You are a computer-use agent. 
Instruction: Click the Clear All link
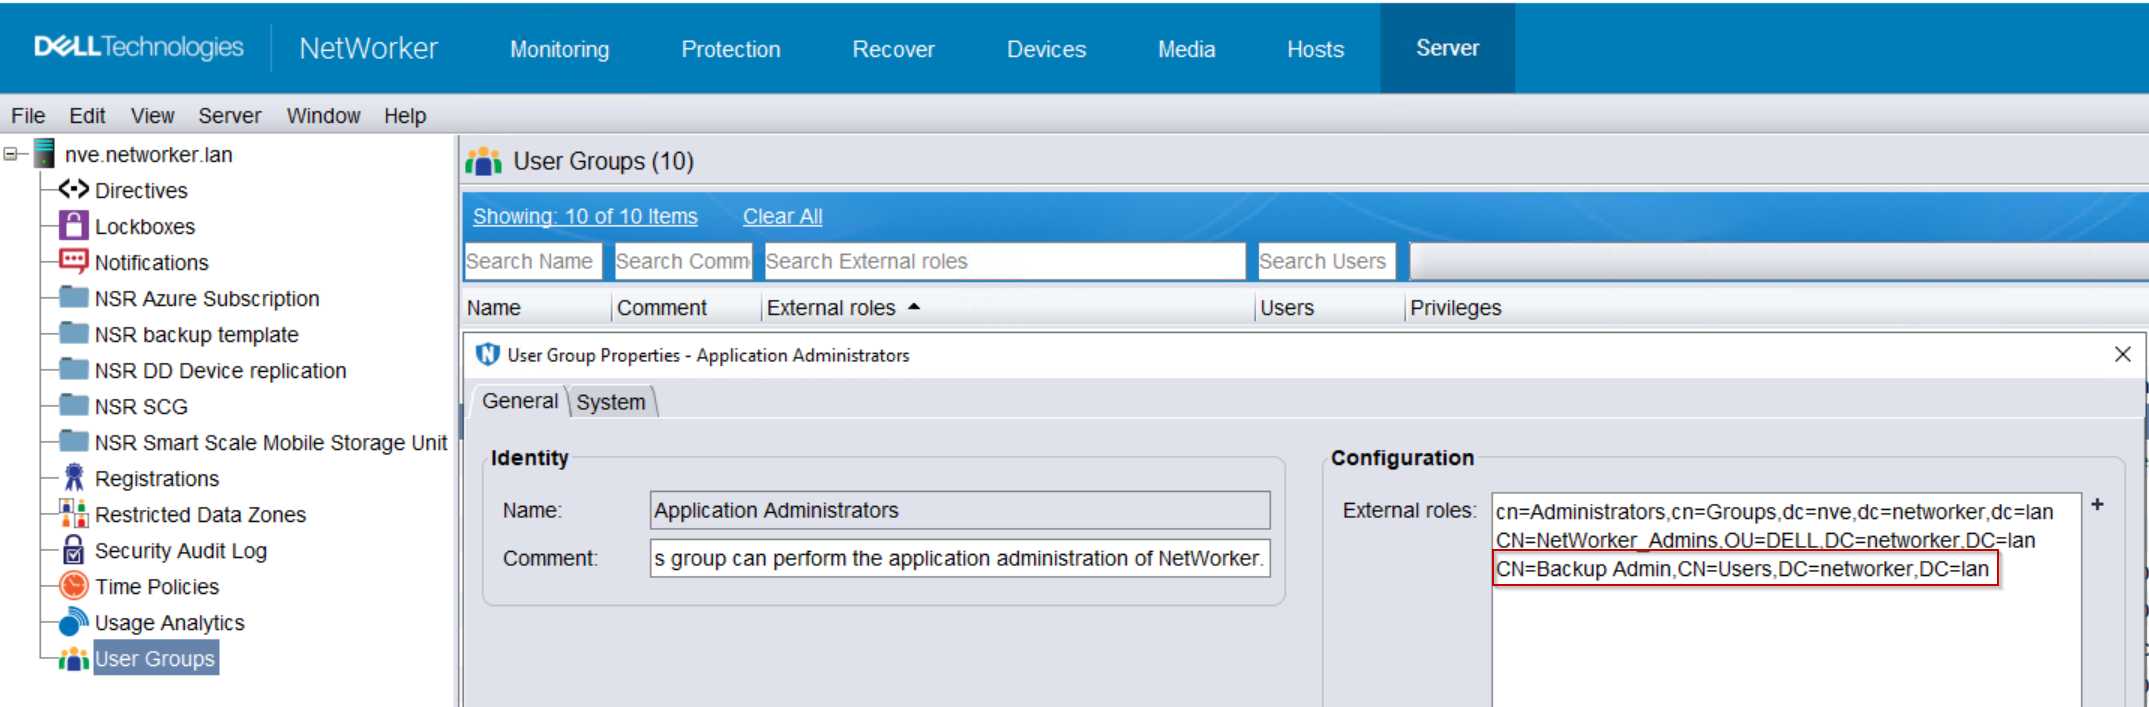[x=782, y=216]
